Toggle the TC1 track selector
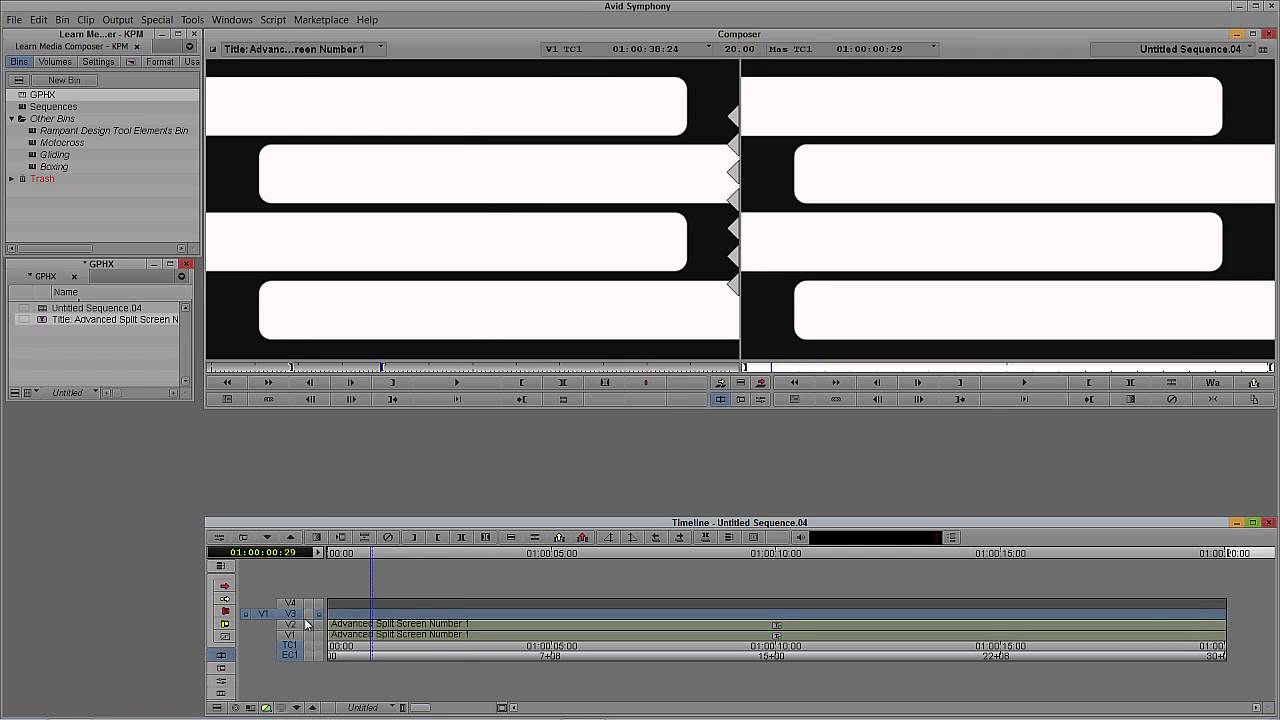 click(290, 645)
